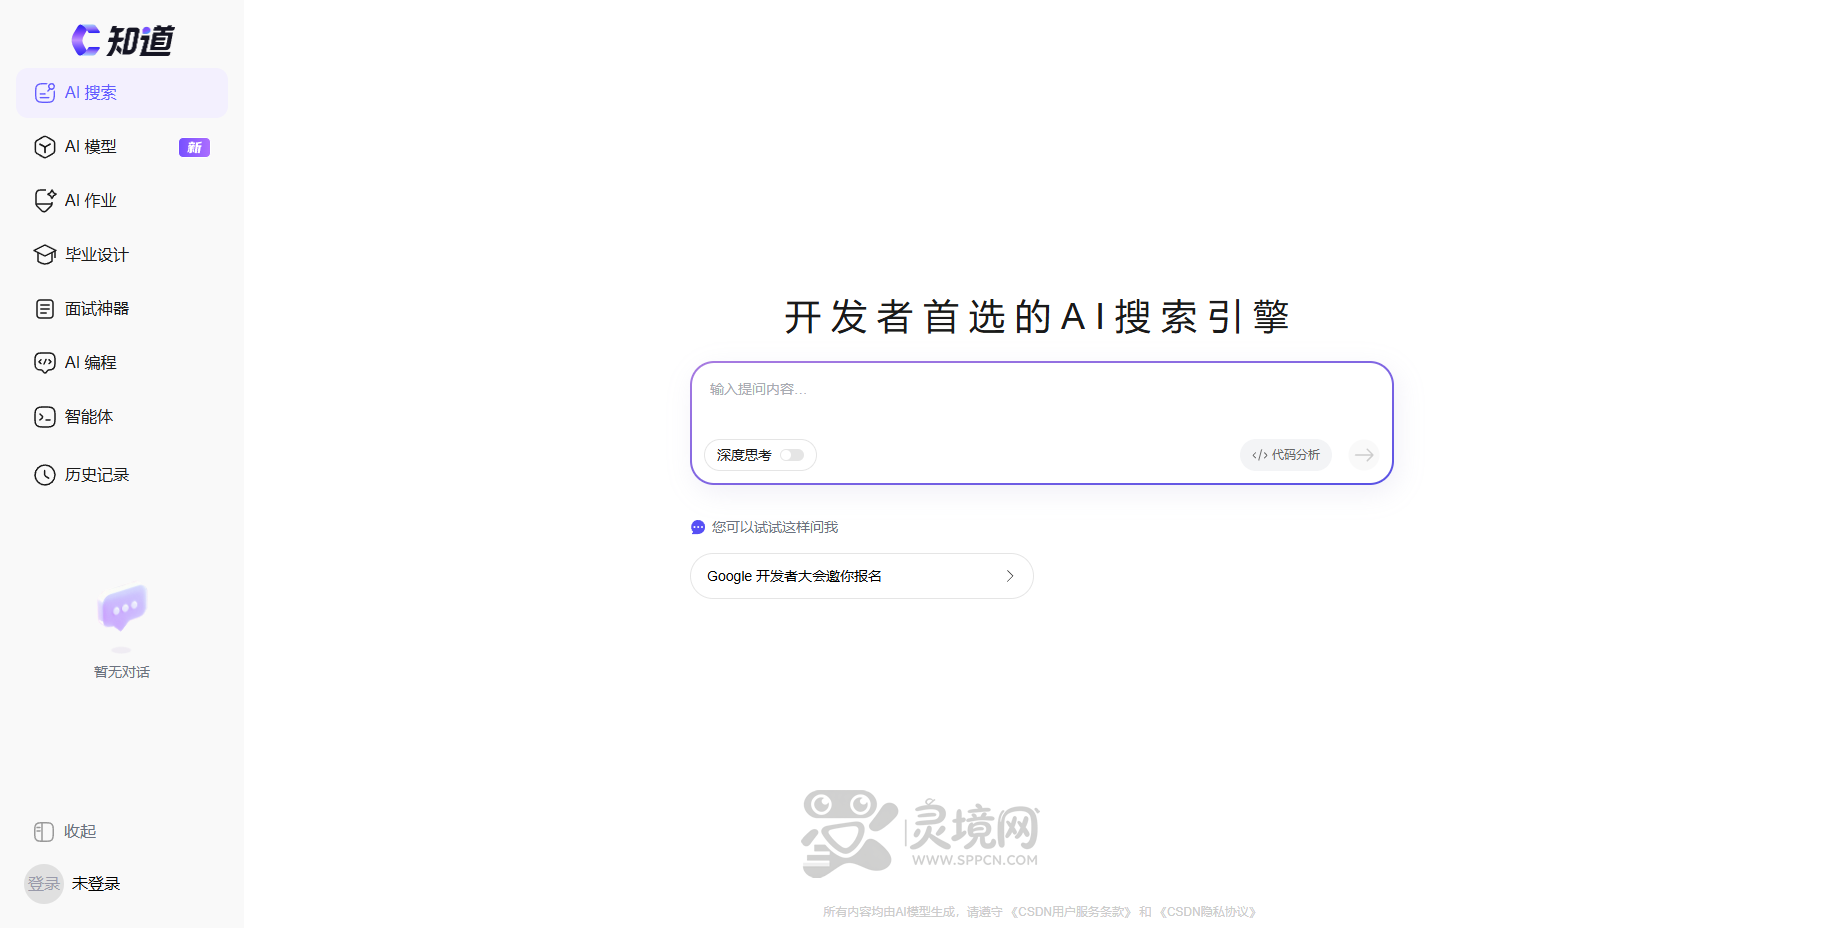Click the 新 badge next to AI 模型
1840x928 pixels.
click(194, 148)
